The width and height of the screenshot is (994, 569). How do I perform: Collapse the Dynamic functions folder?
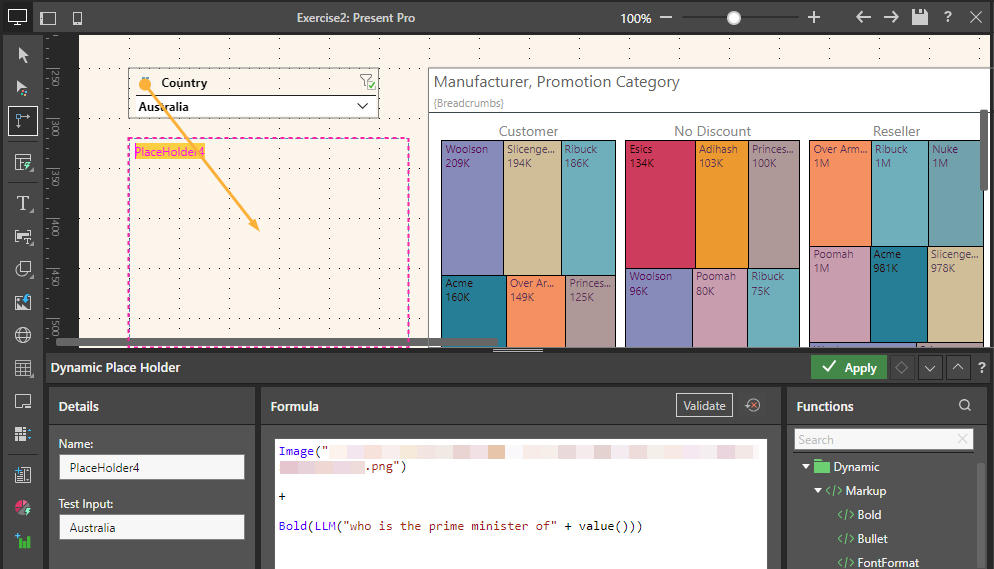click(806, 467)
